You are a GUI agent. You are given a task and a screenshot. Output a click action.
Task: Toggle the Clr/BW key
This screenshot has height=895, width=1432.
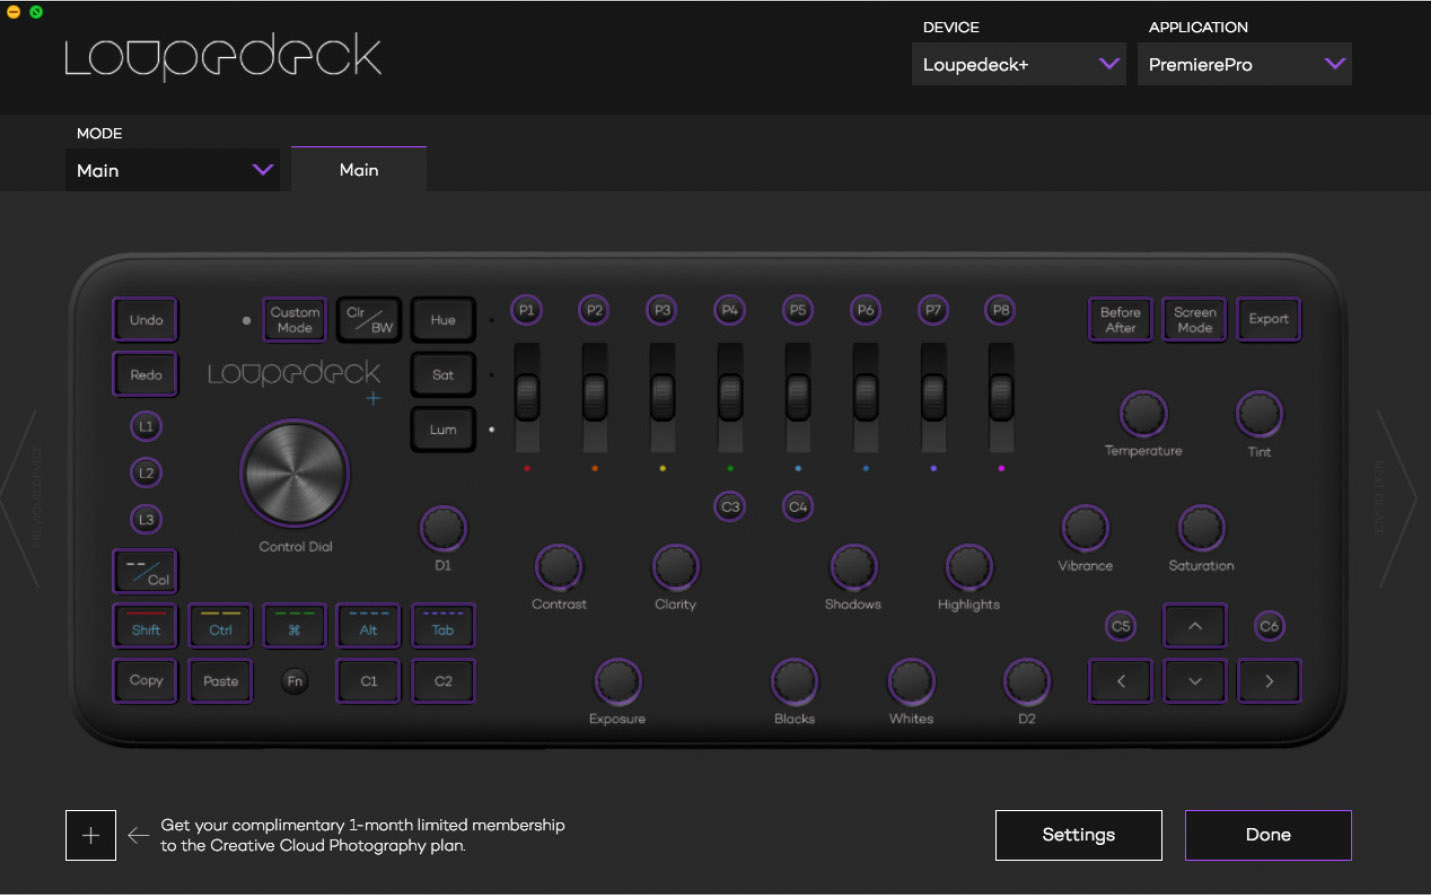[x=369, y=320]
